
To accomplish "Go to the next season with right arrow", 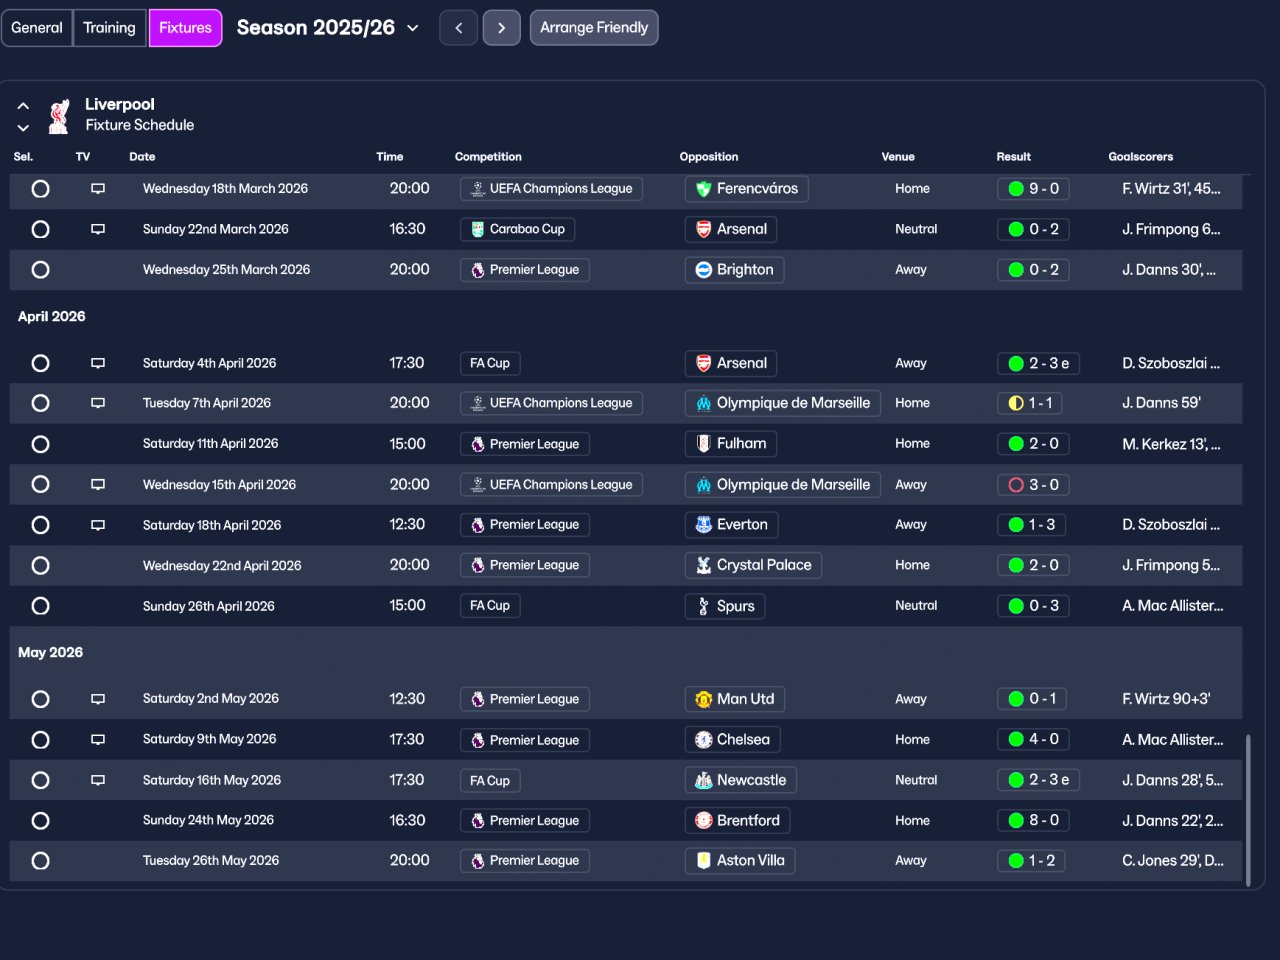I will coord(502,28).
